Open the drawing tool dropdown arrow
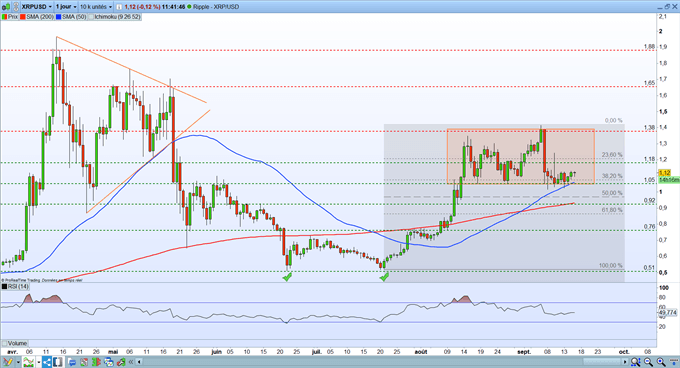Screen dimensions: 680x368 click(18, 362)
